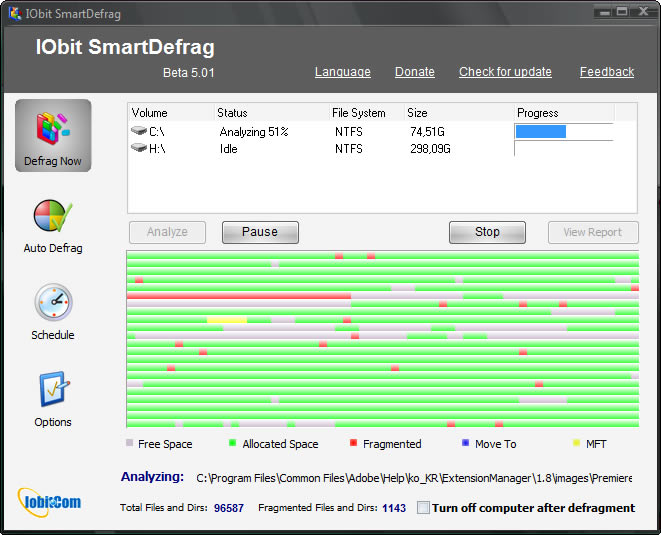Click the Allocated Space green swatch

click(x=232, y=443)
